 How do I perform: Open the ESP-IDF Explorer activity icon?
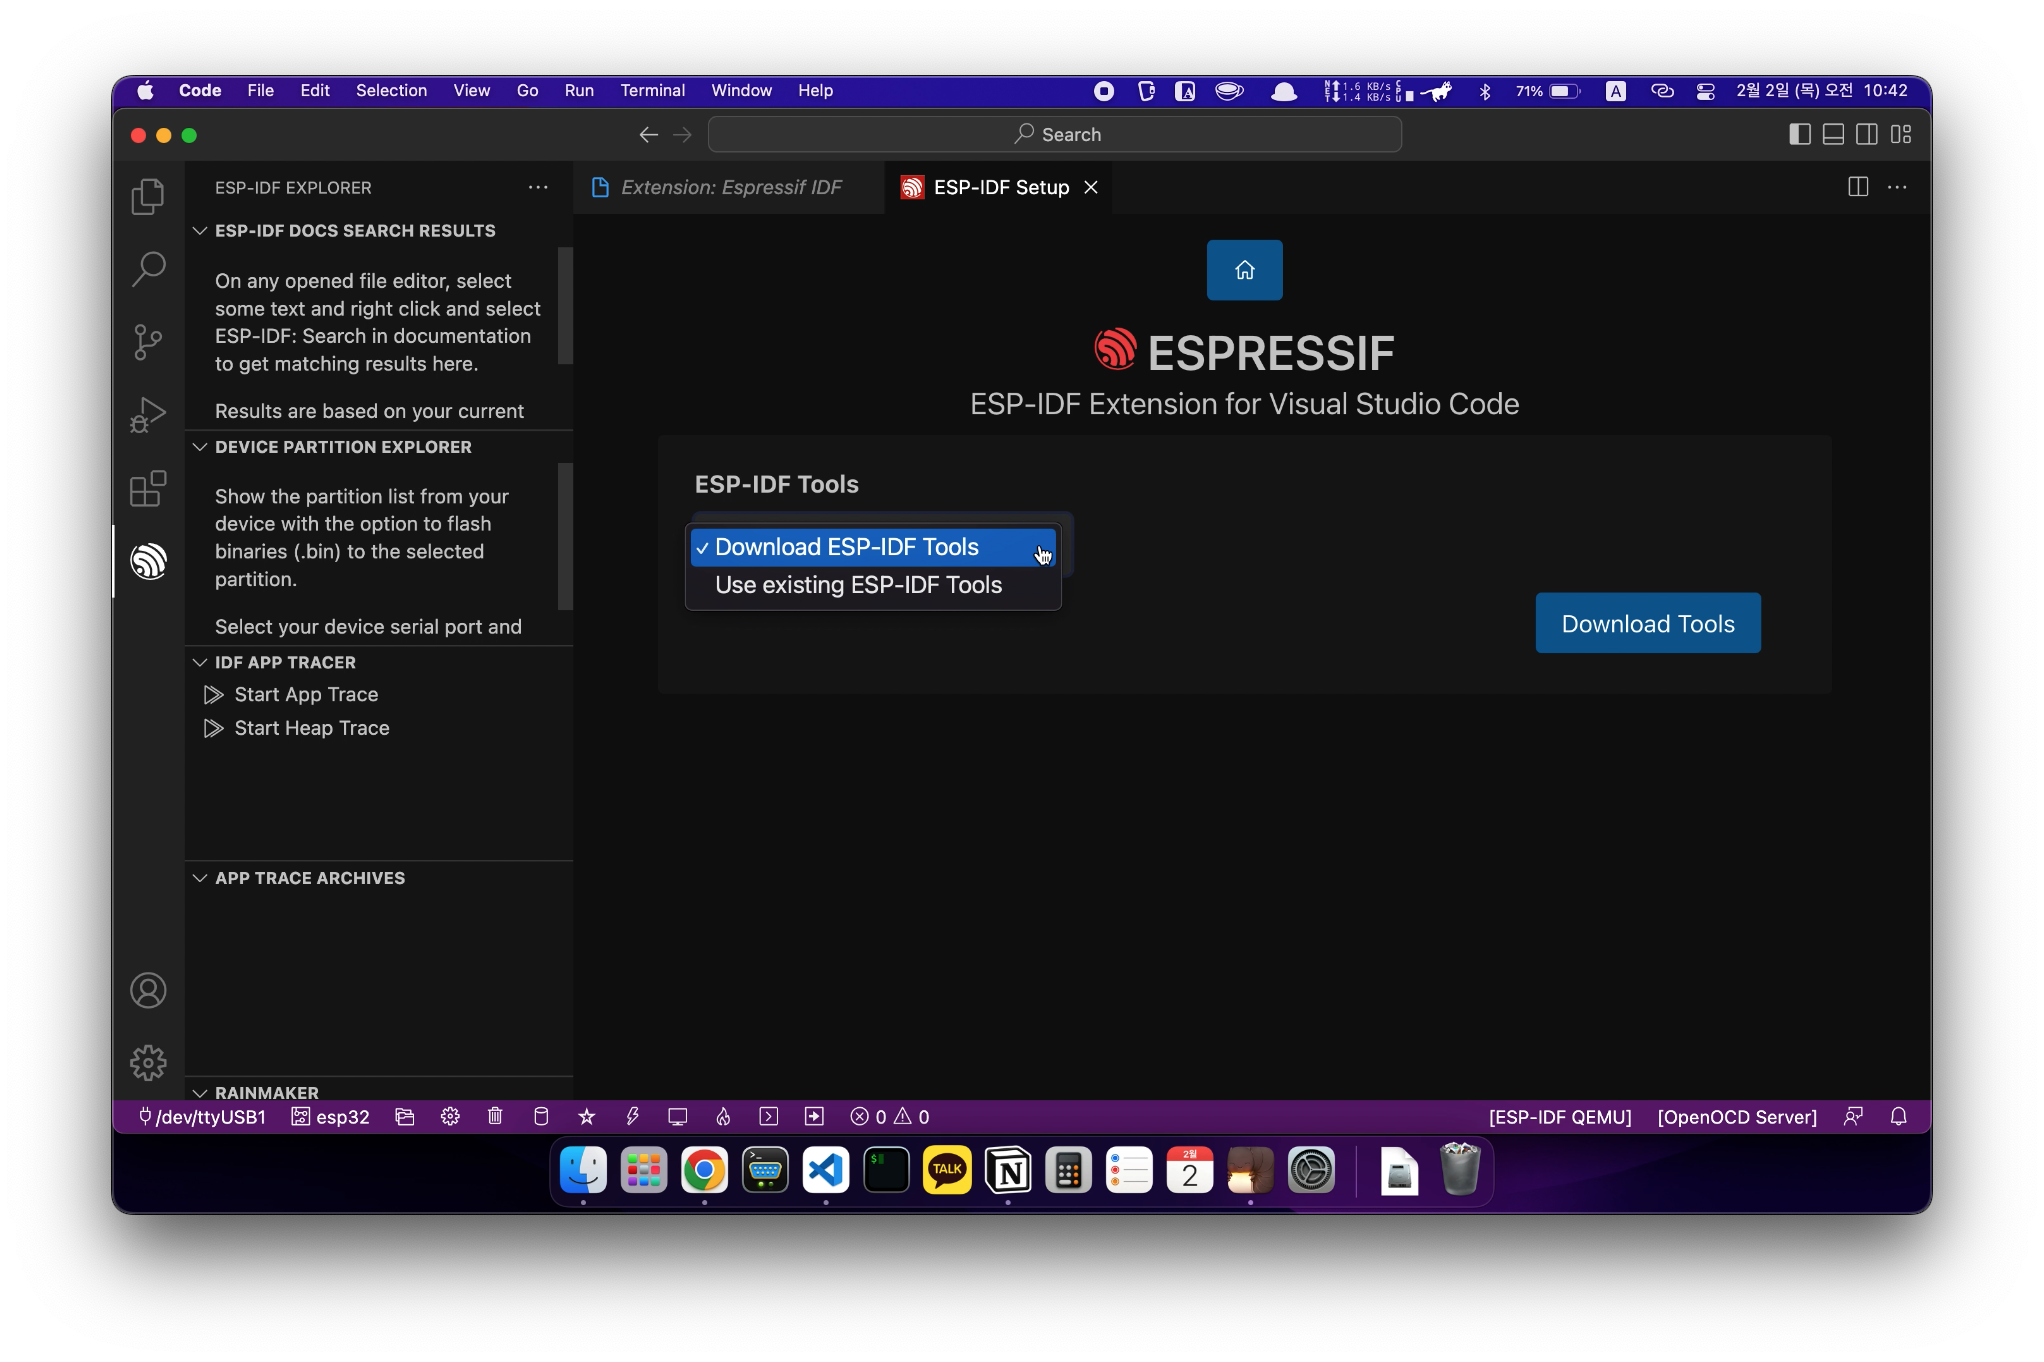[x=148, y=561]
